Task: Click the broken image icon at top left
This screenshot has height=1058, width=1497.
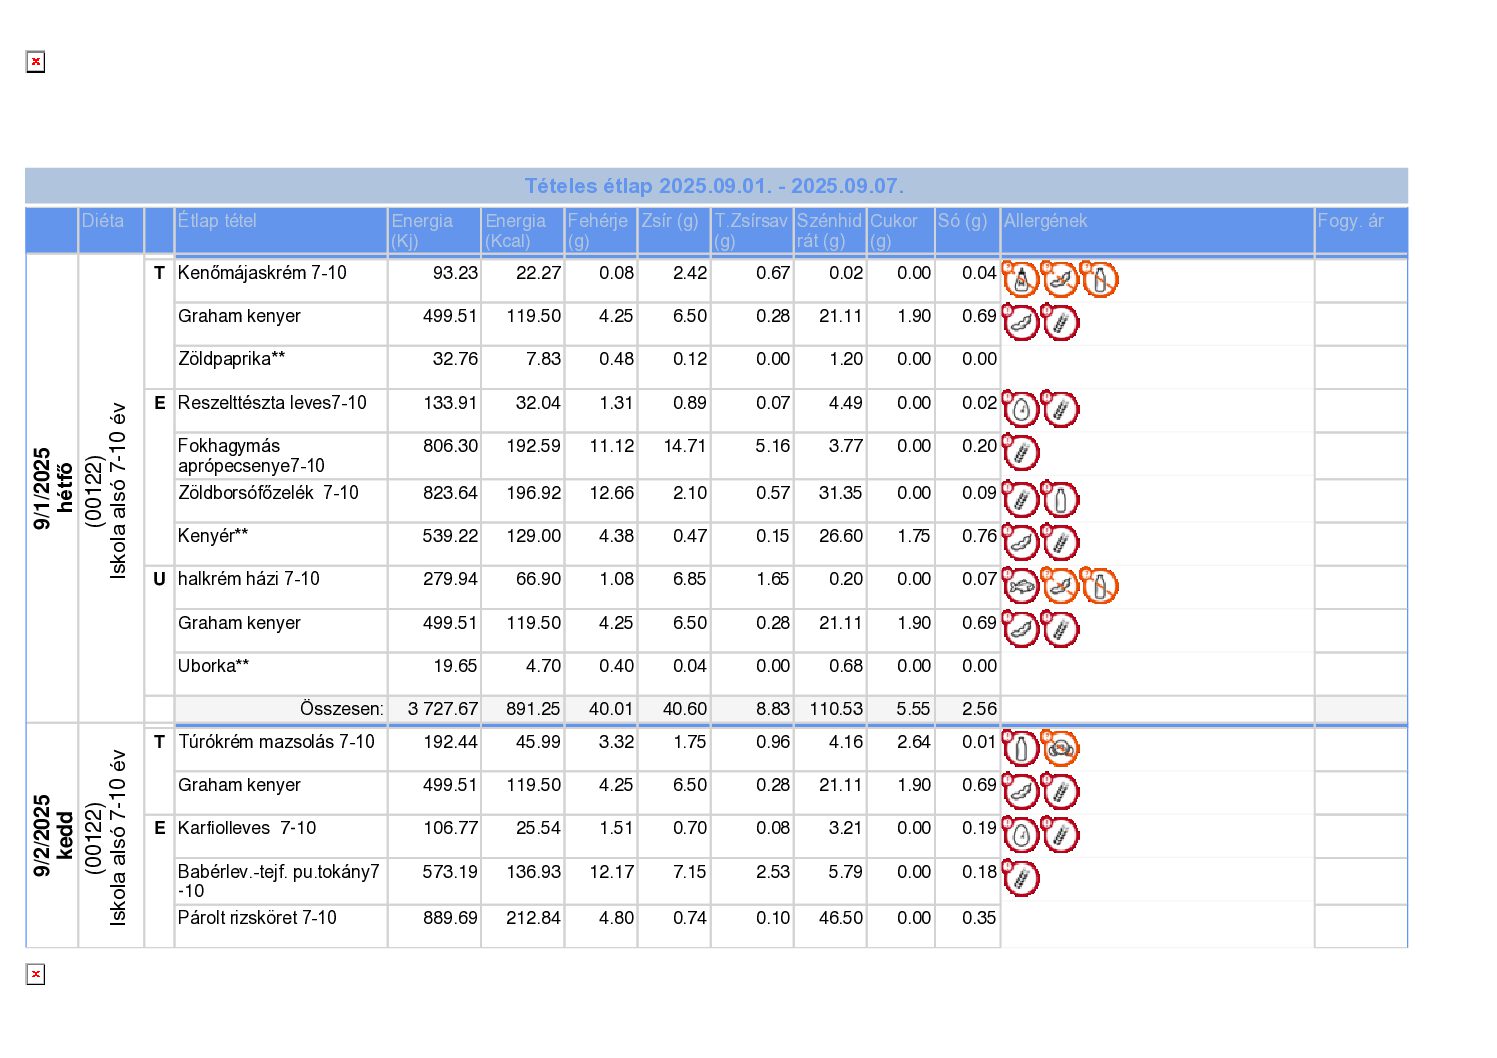Action: coord(36,62)
